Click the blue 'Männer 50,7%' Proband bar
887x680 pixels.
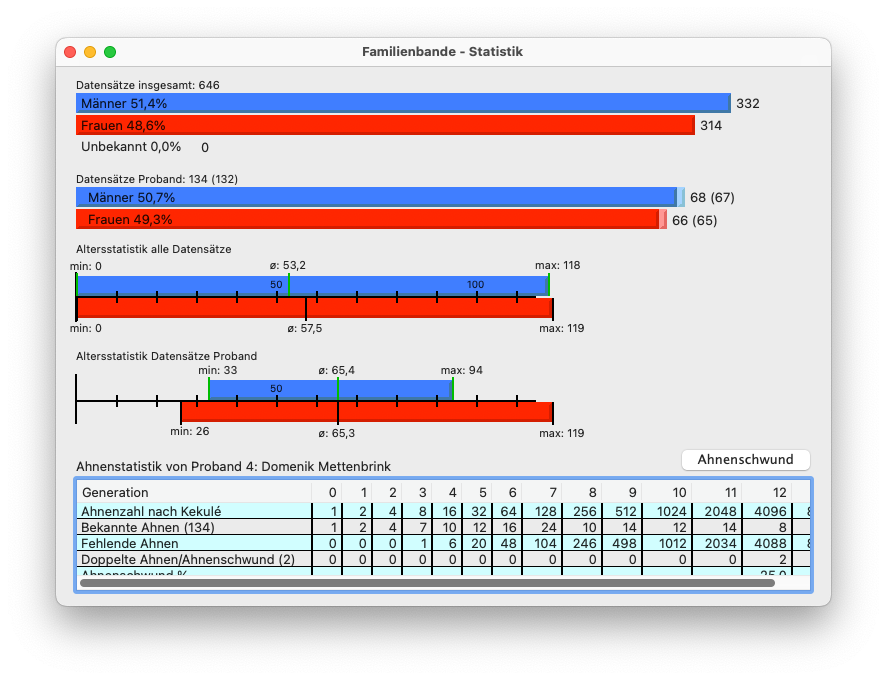pyautogui.click(x=380, y=197)
